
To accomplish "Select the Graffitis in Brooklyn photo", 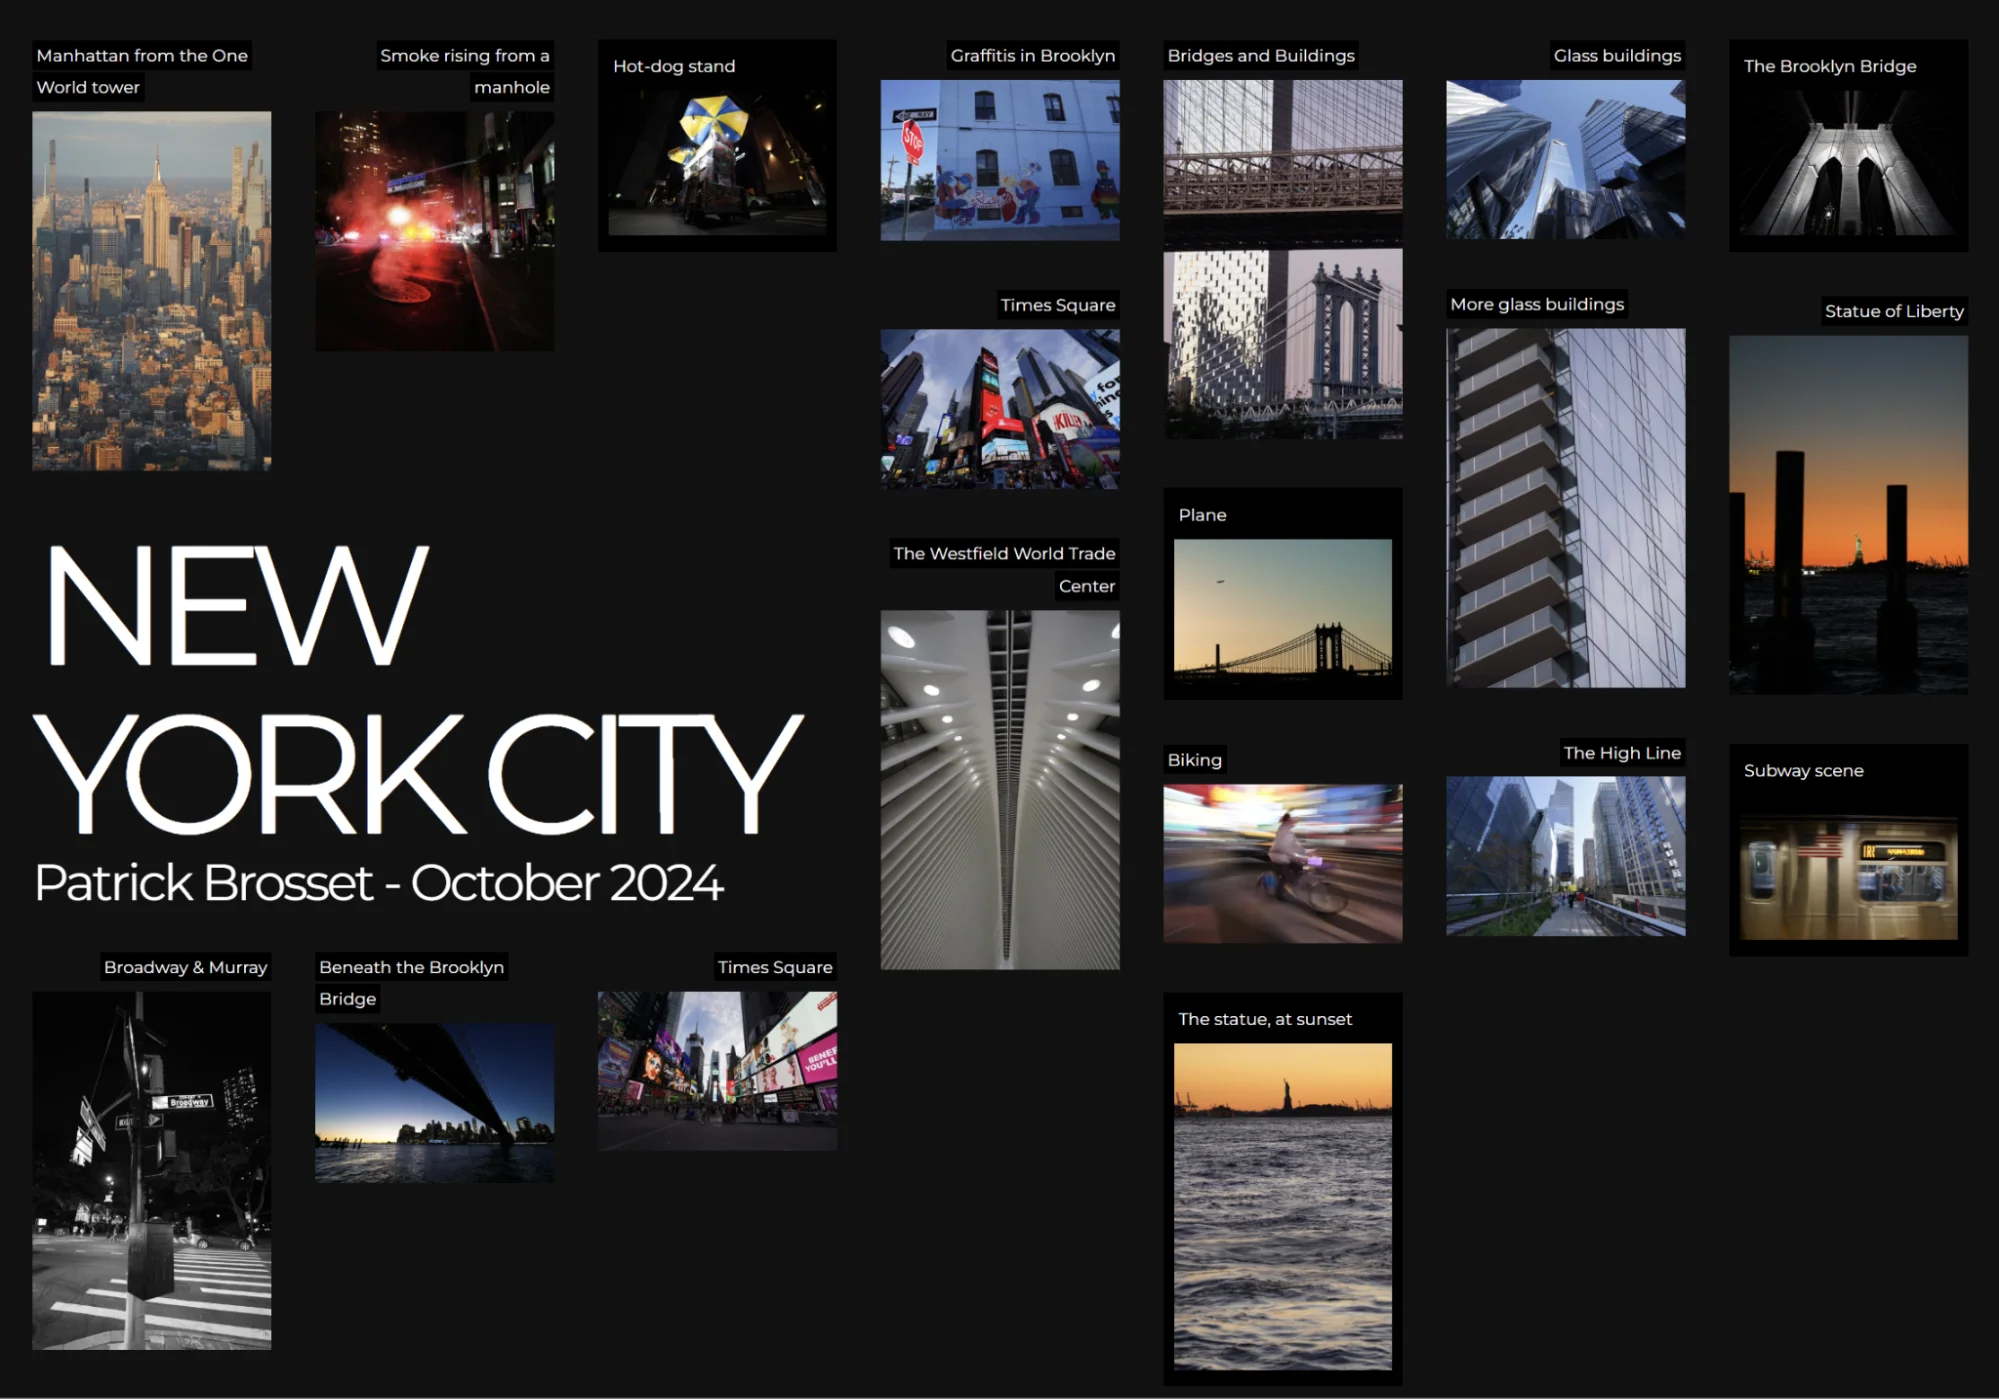I will pos(999,160).
